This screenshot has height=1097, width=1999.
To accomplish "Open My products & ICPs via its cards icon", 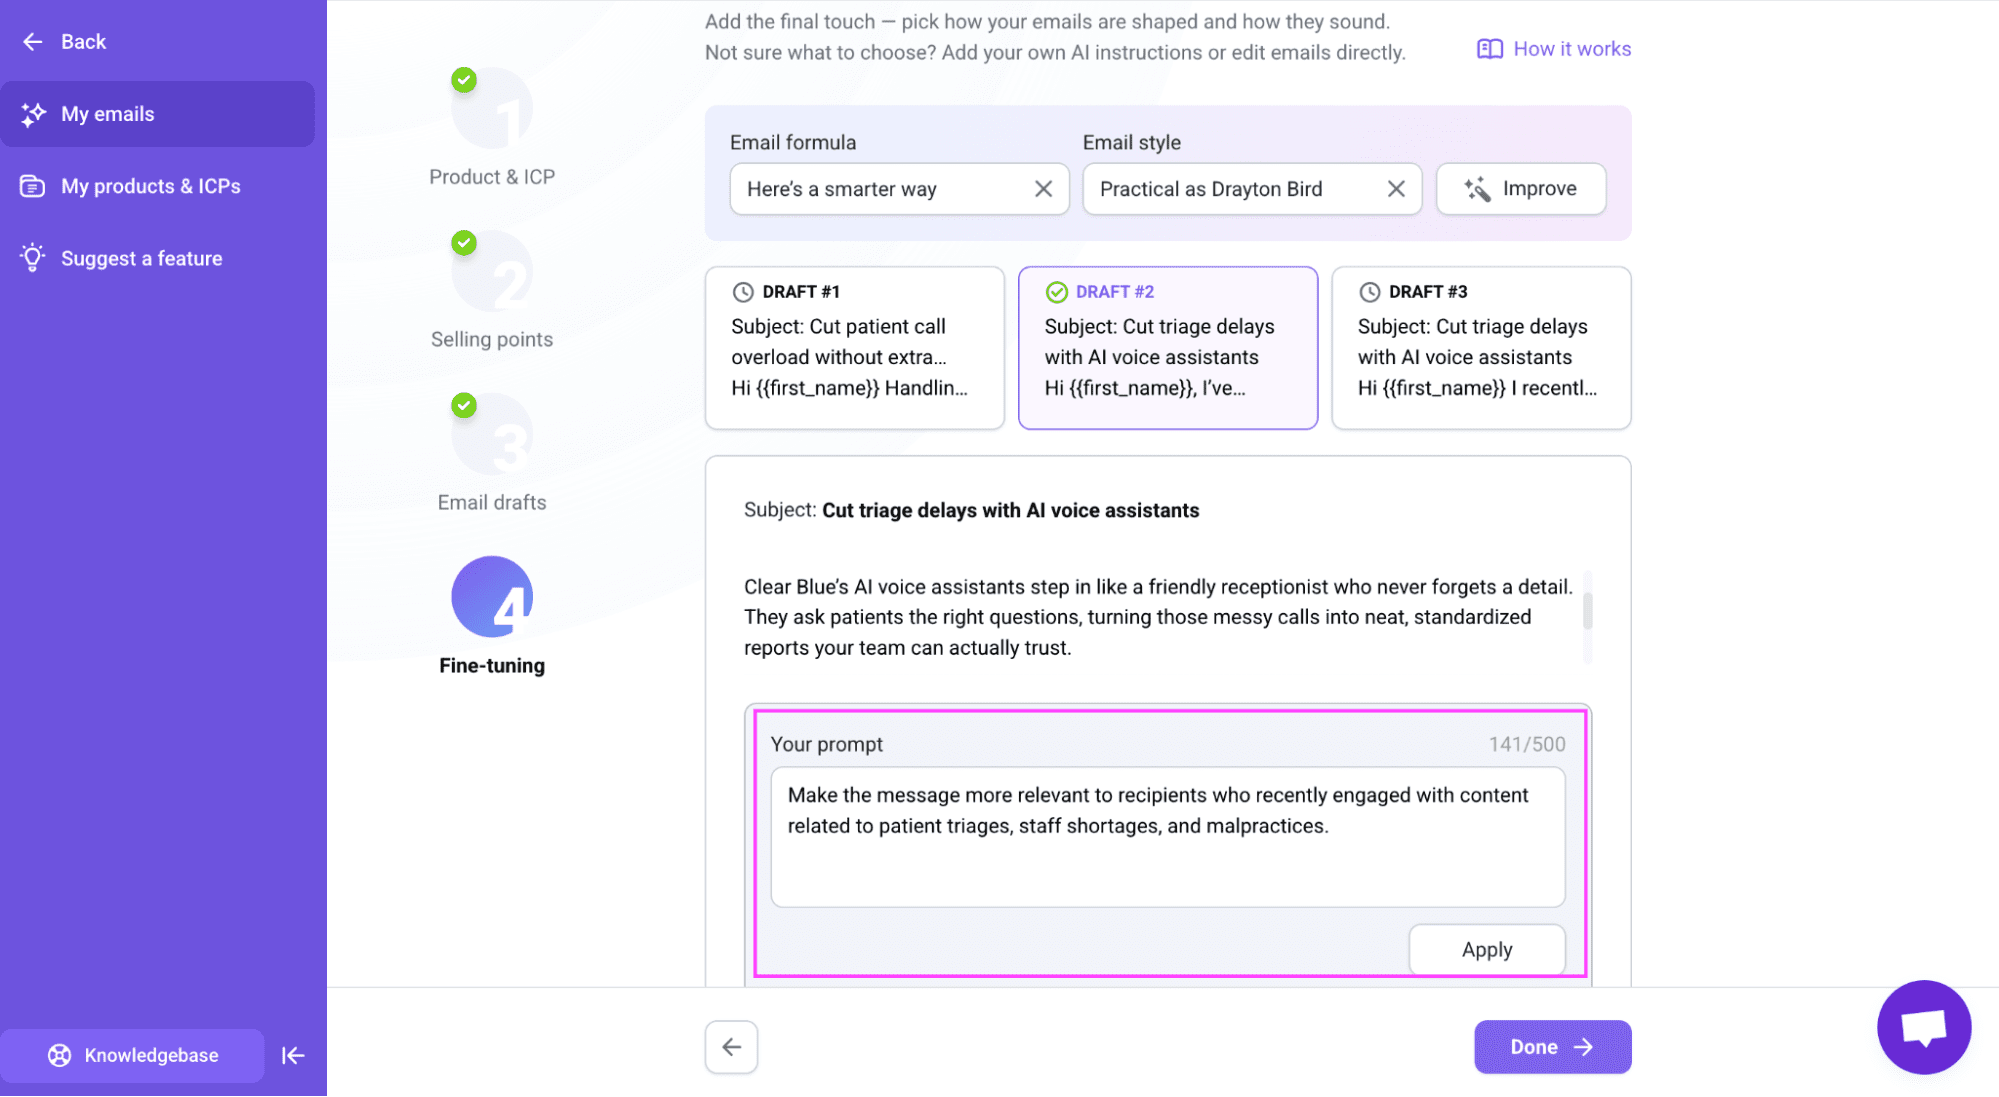I will [x=33, y=186].
